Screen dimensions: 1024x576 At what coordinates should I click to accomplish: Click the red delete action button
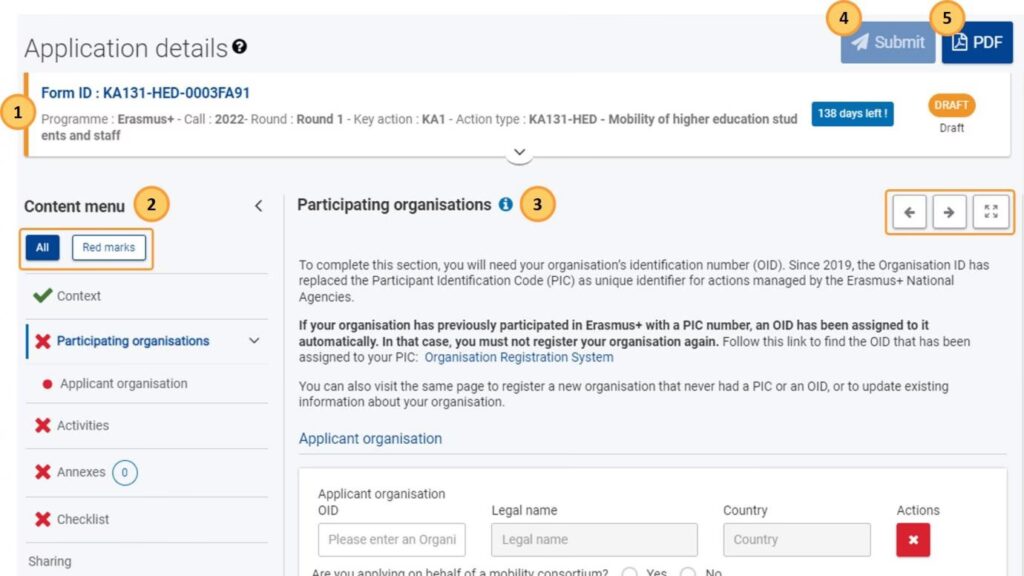[913, 540]
